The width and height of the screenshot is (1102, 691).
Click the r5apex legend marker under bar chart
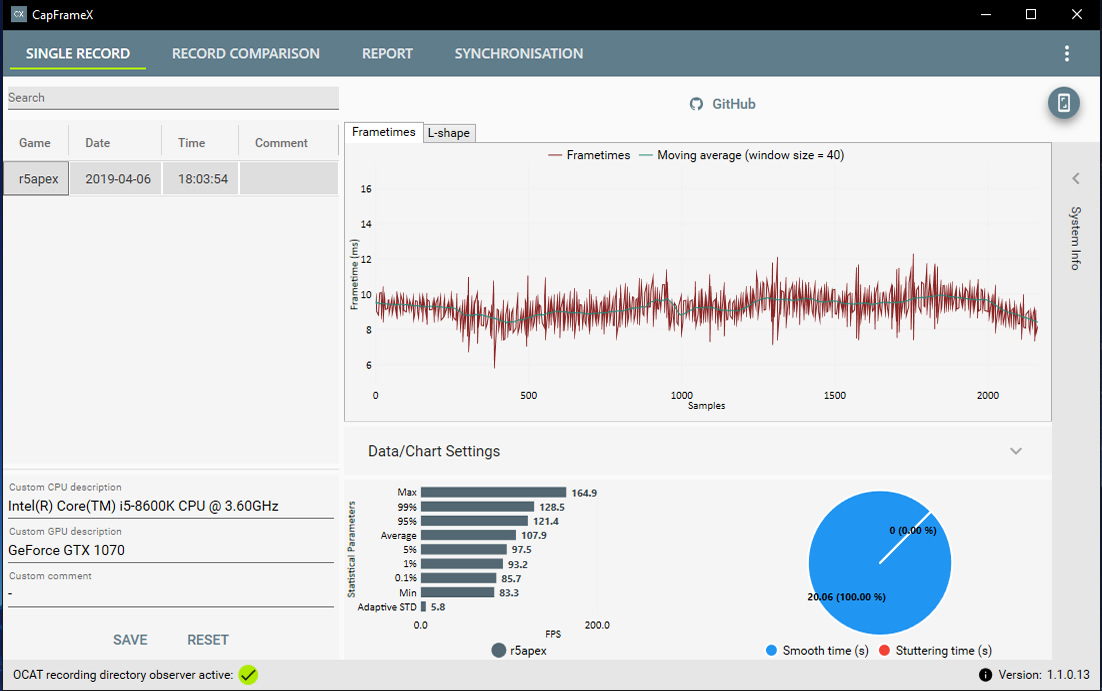click(498, 651)
